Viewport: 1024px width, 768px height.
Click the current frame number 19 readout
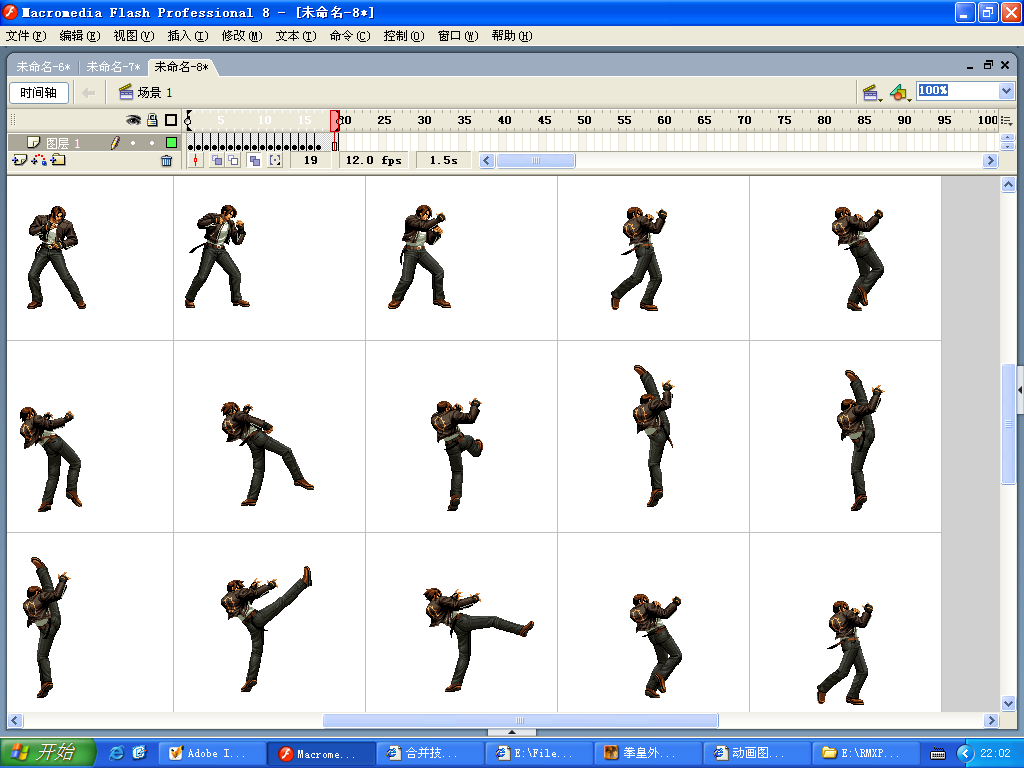[311, 160]
